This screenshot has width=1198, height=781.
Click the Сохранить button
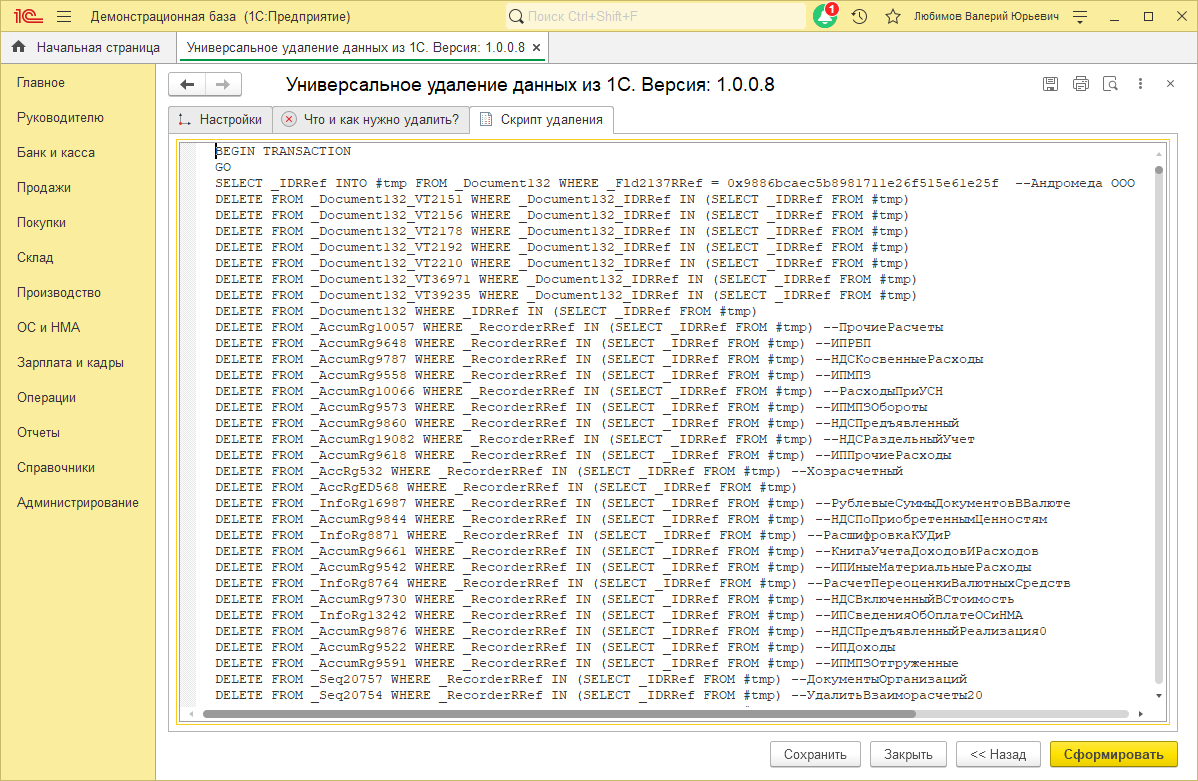[x=815, y=755]
